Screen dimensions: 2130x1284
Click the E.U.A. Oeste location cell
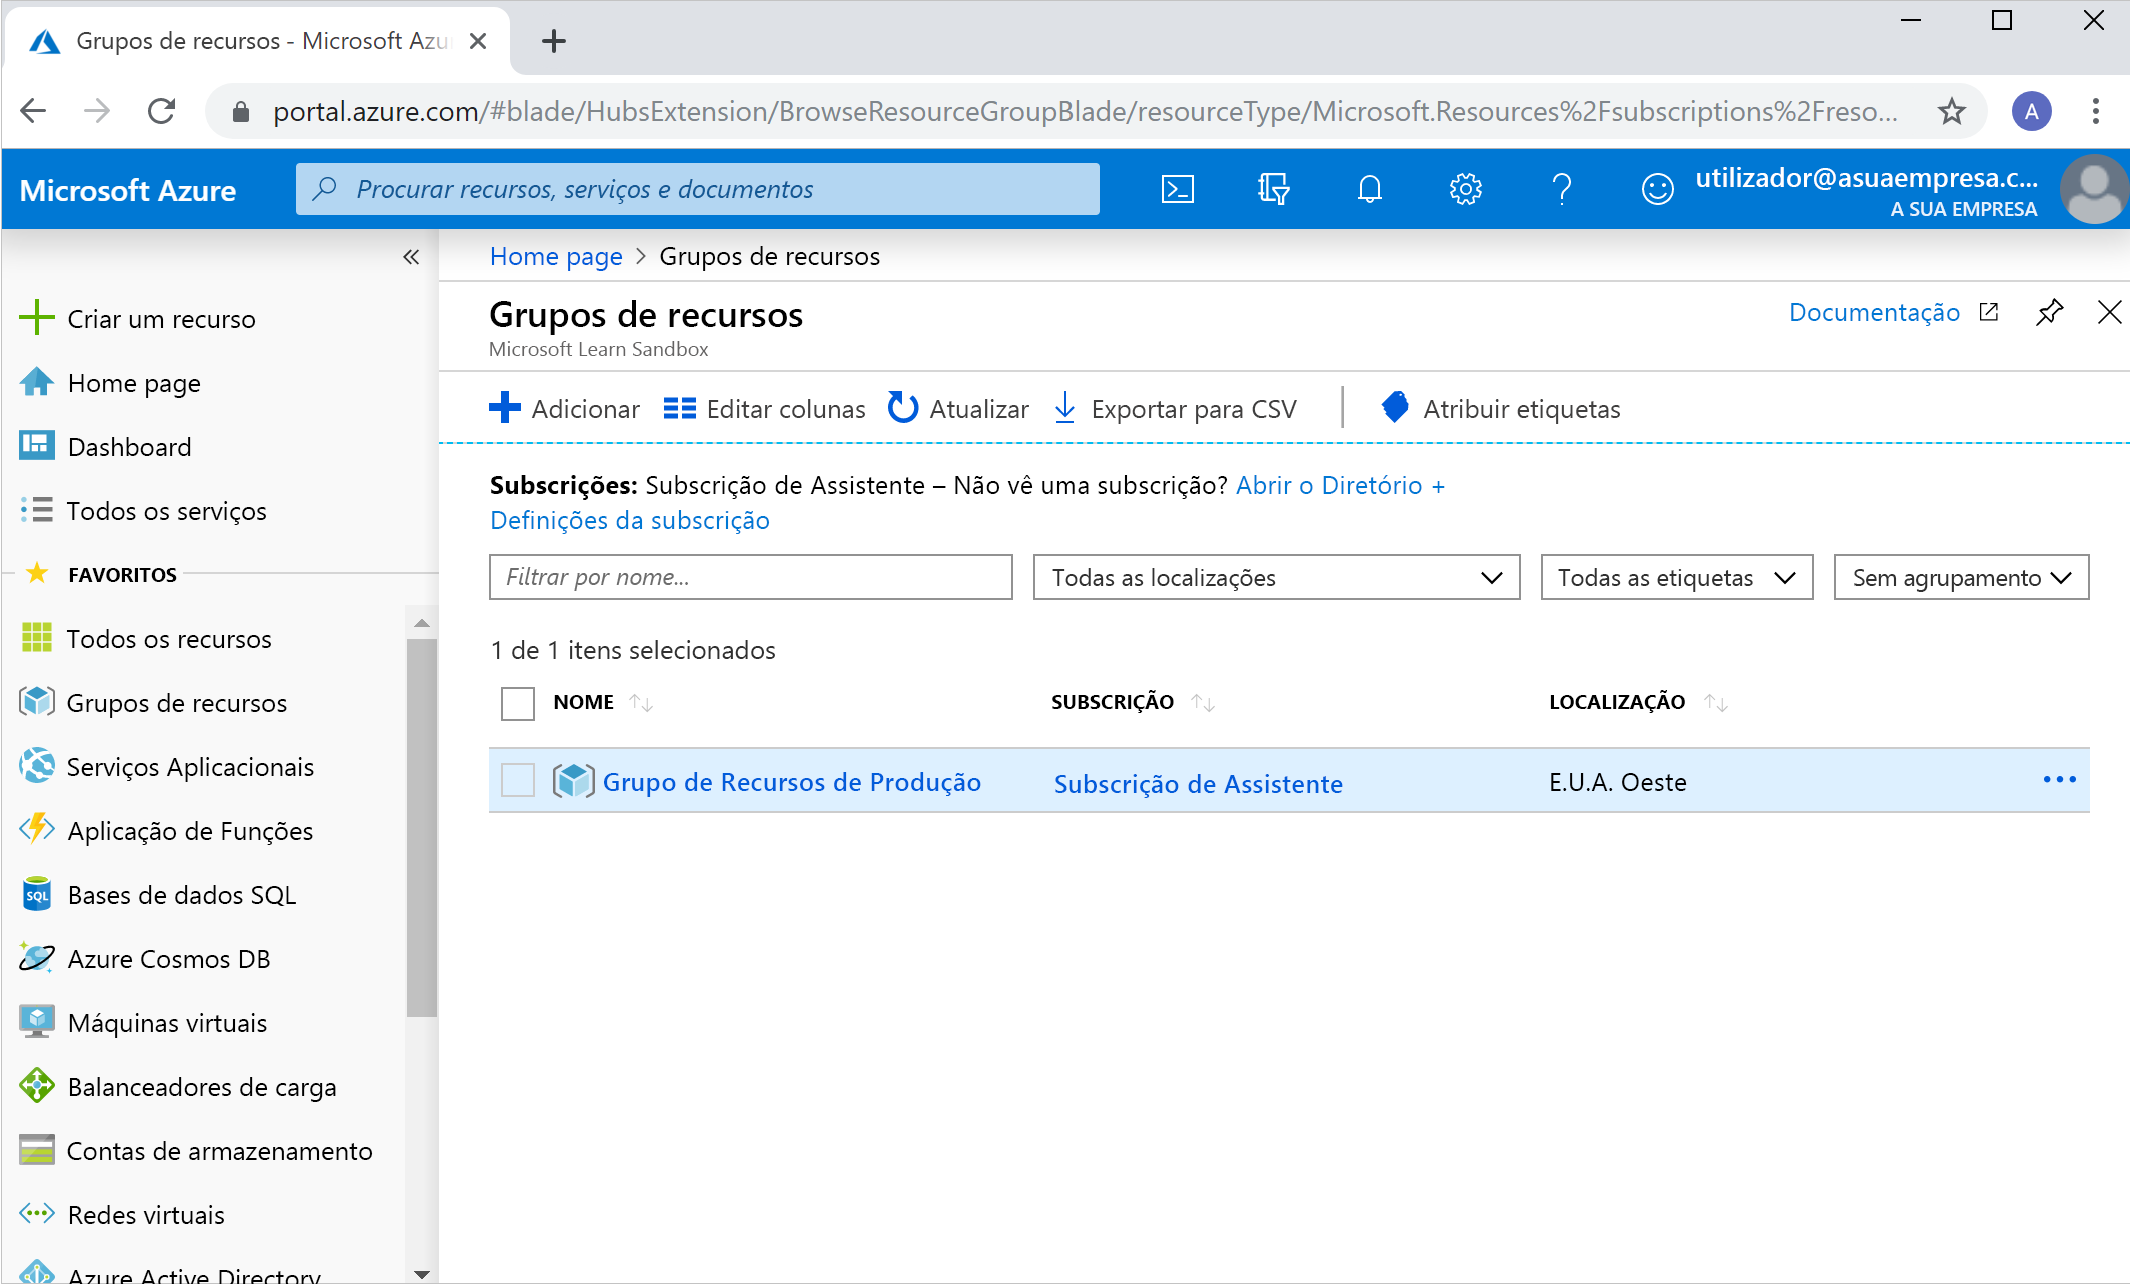tap(1617, 782)
